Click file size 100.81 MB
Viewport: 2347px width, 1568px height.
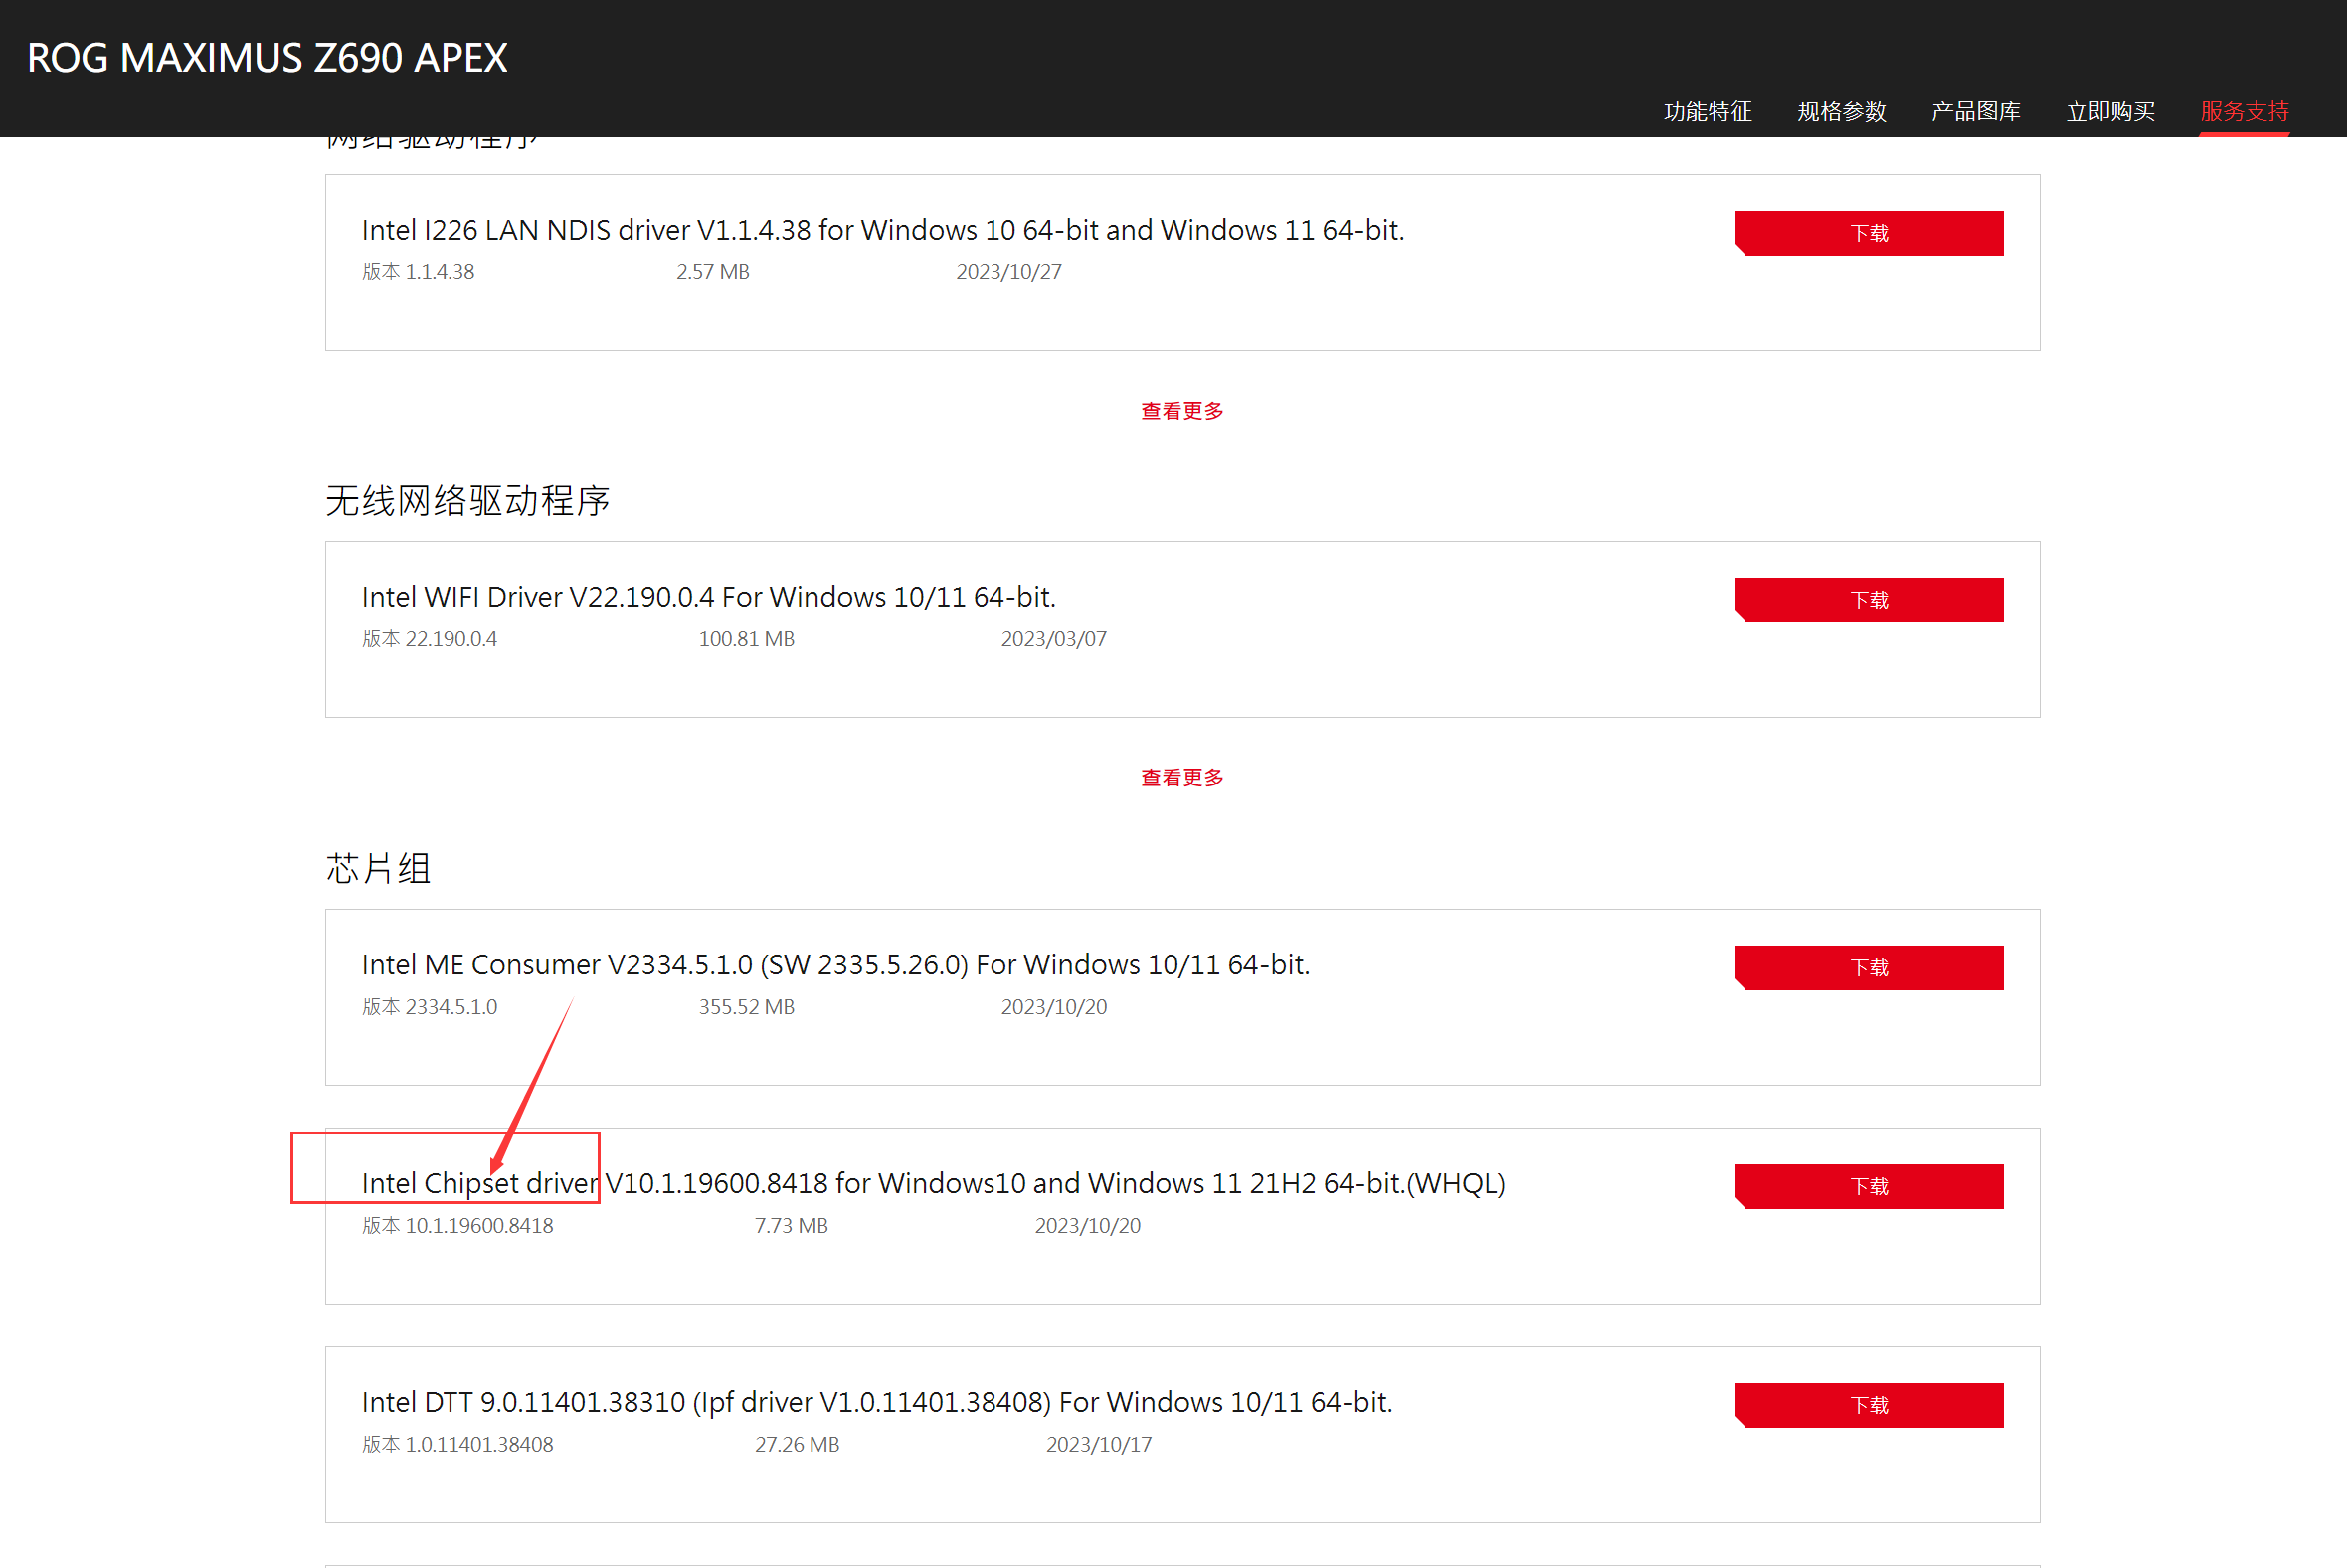(747, 639)
